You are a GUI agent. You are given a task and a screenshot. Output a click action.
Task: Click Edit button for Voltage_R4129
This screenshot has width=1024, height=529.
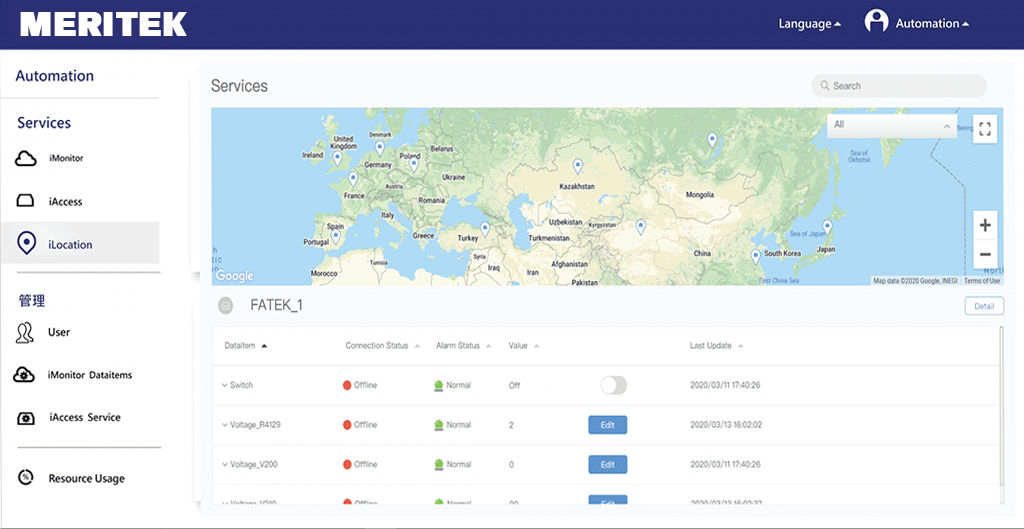(607, 425)
